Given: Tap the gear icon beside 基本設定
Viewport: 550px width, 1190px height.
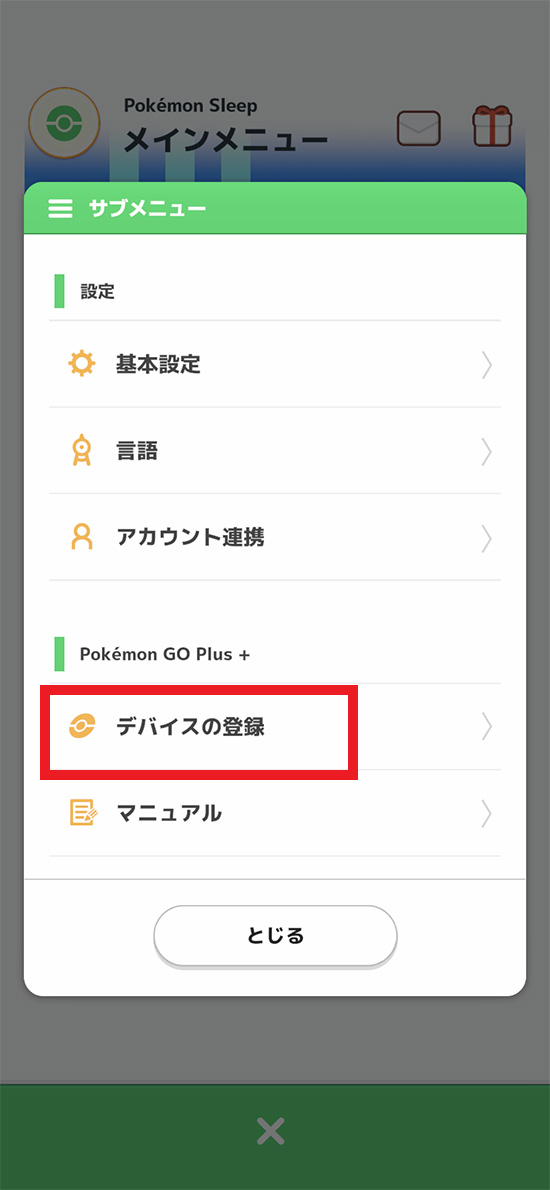Looking at the screenshot, I should click(81, 364).
